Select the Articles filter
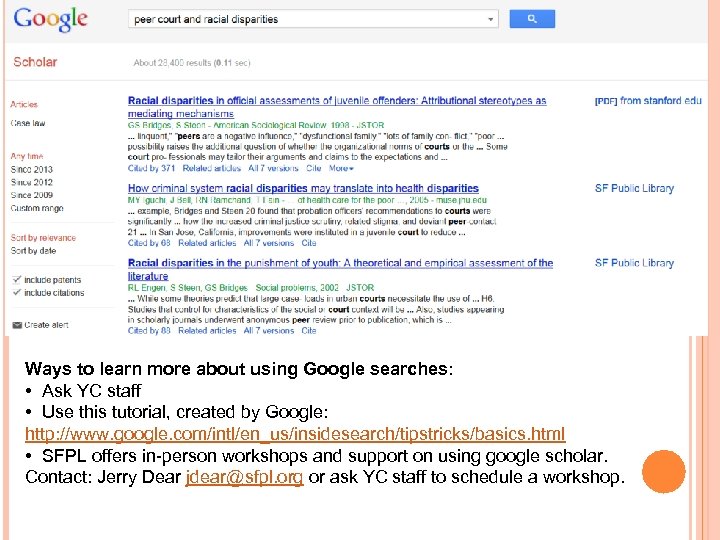This screenshot has width=720, height=540. pos(24,104)
